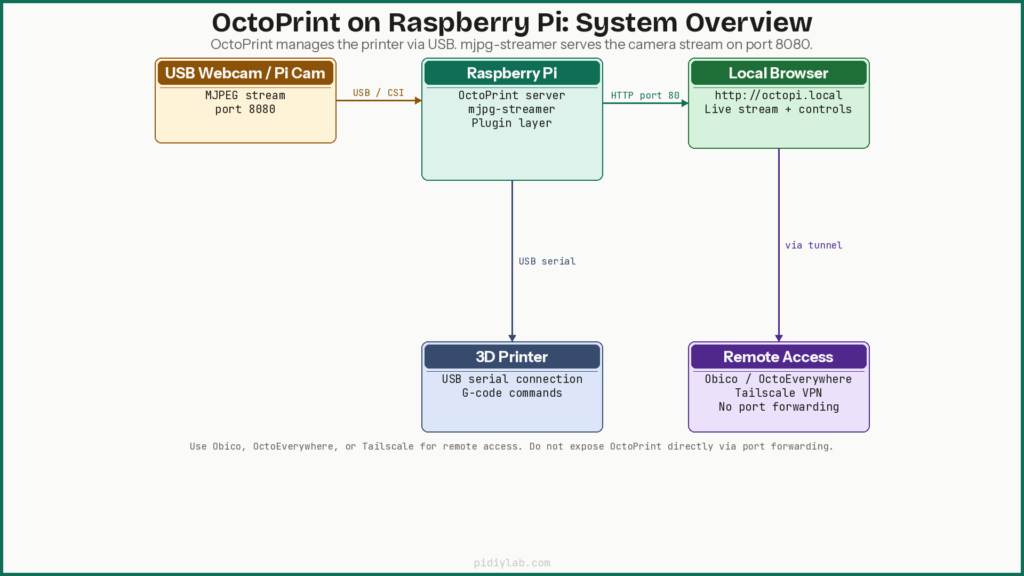Select 'Obico / OctoEverywhere' text line
The height and width of the screenshot is (576, 1024).
point(778,379)
